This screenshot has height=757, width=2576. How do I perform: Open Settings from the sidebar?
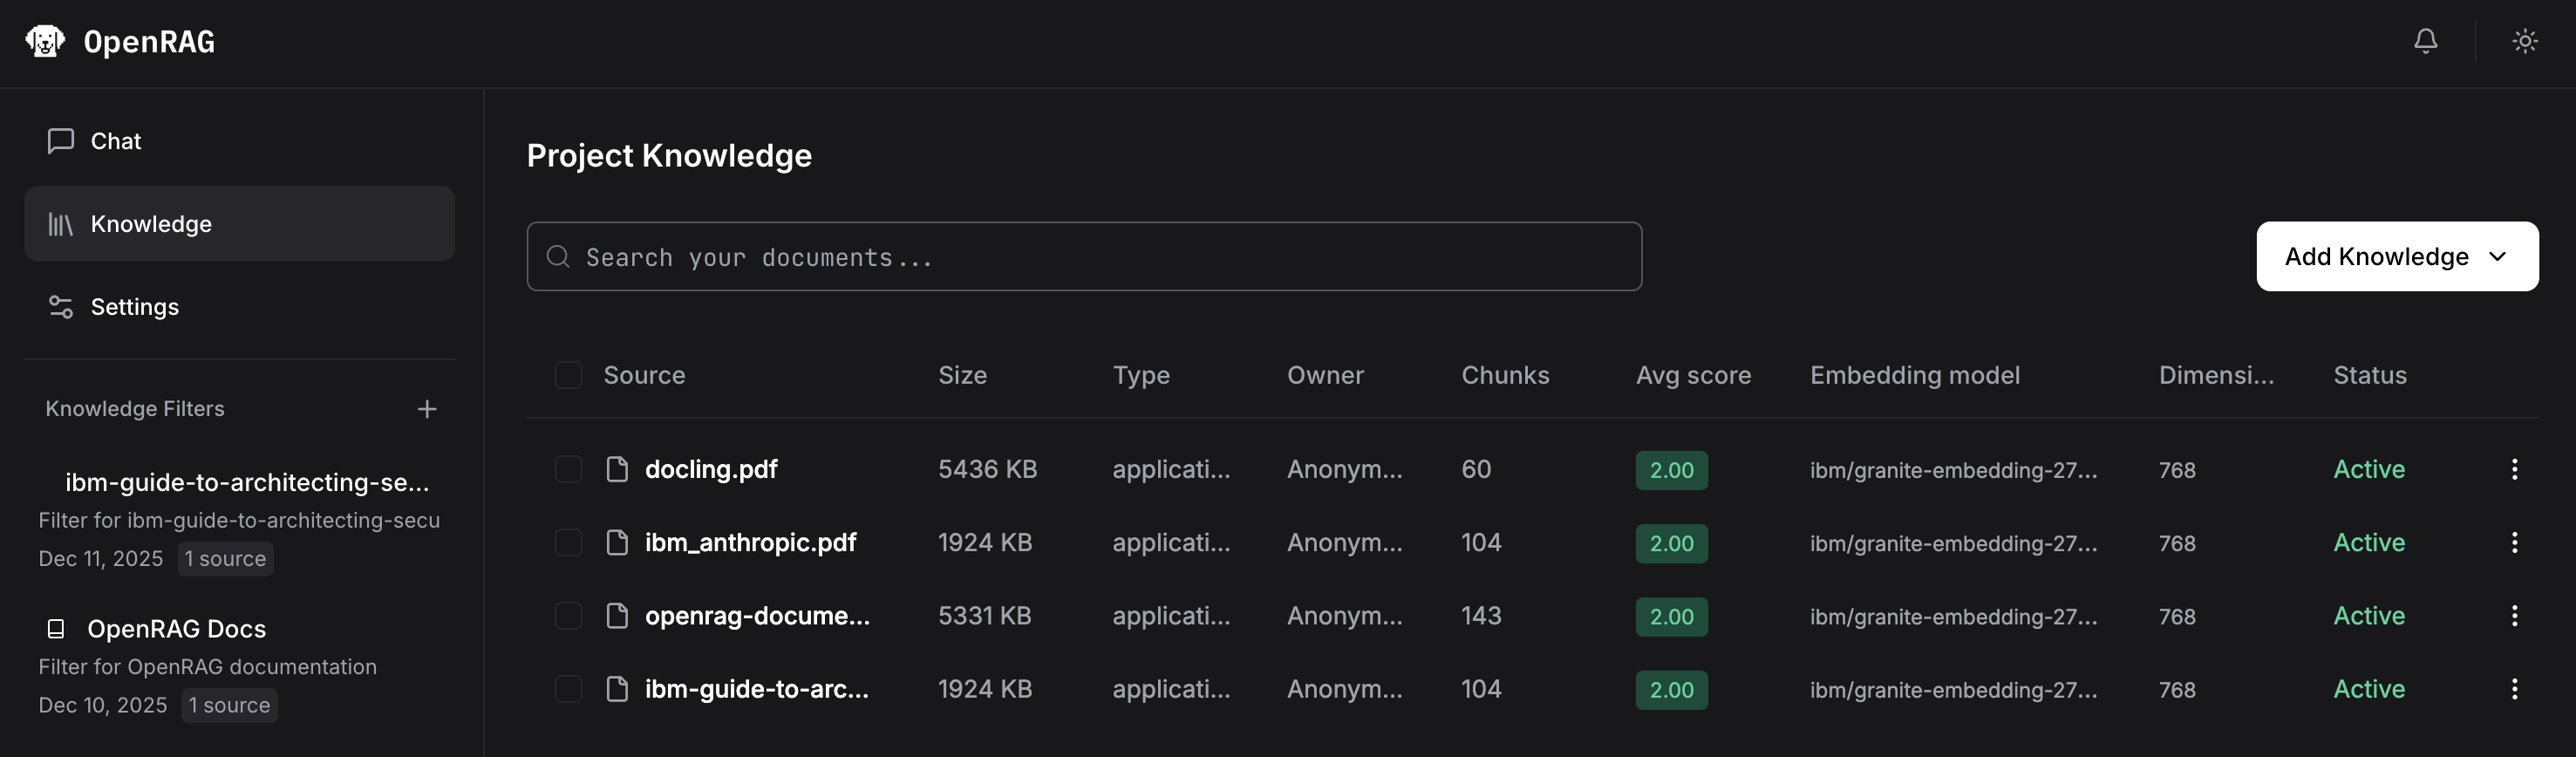click(x=134, y=307)
